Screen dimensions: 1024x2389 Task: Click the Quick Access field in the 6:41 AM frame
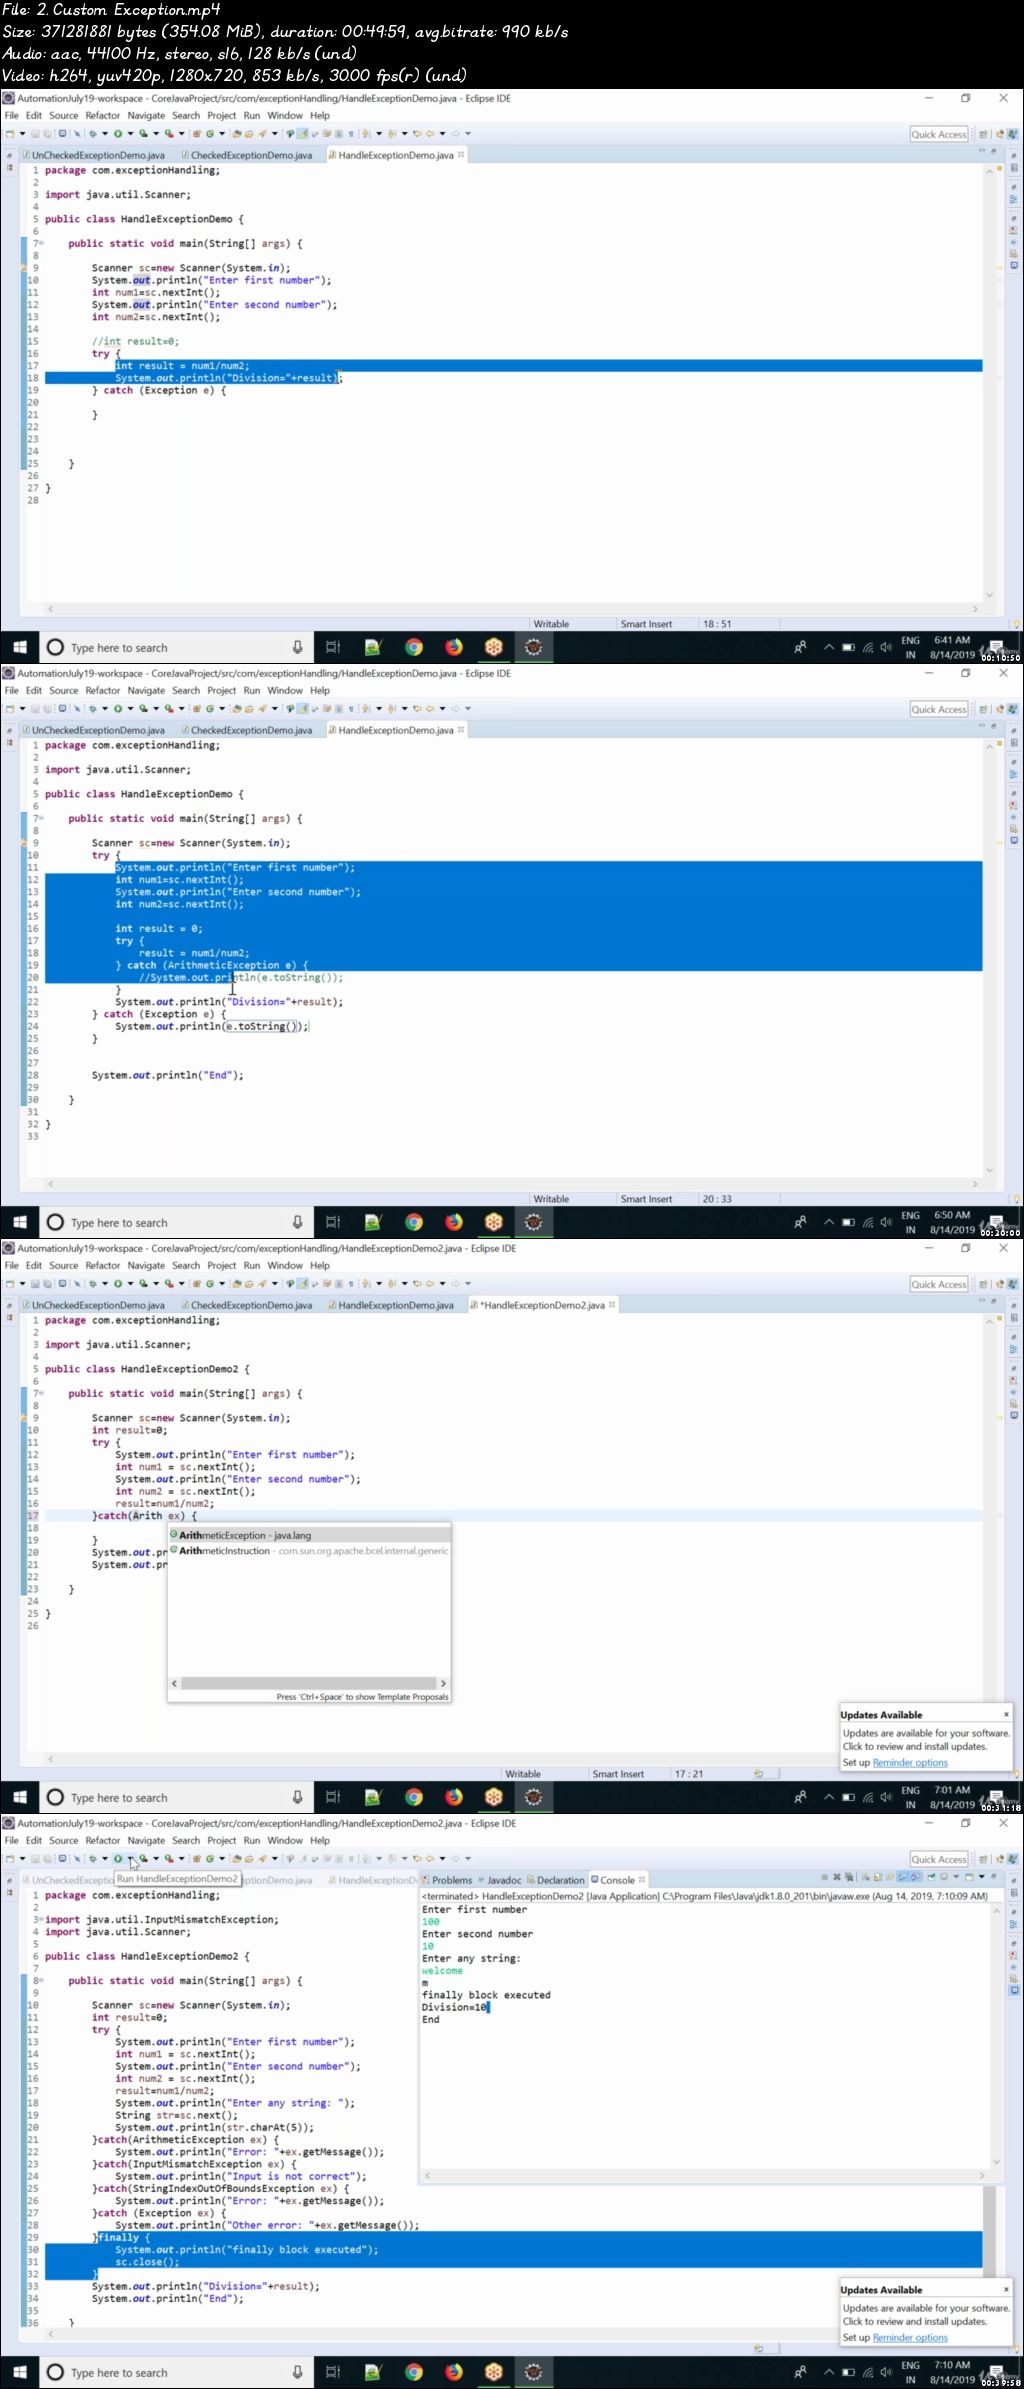939,134
